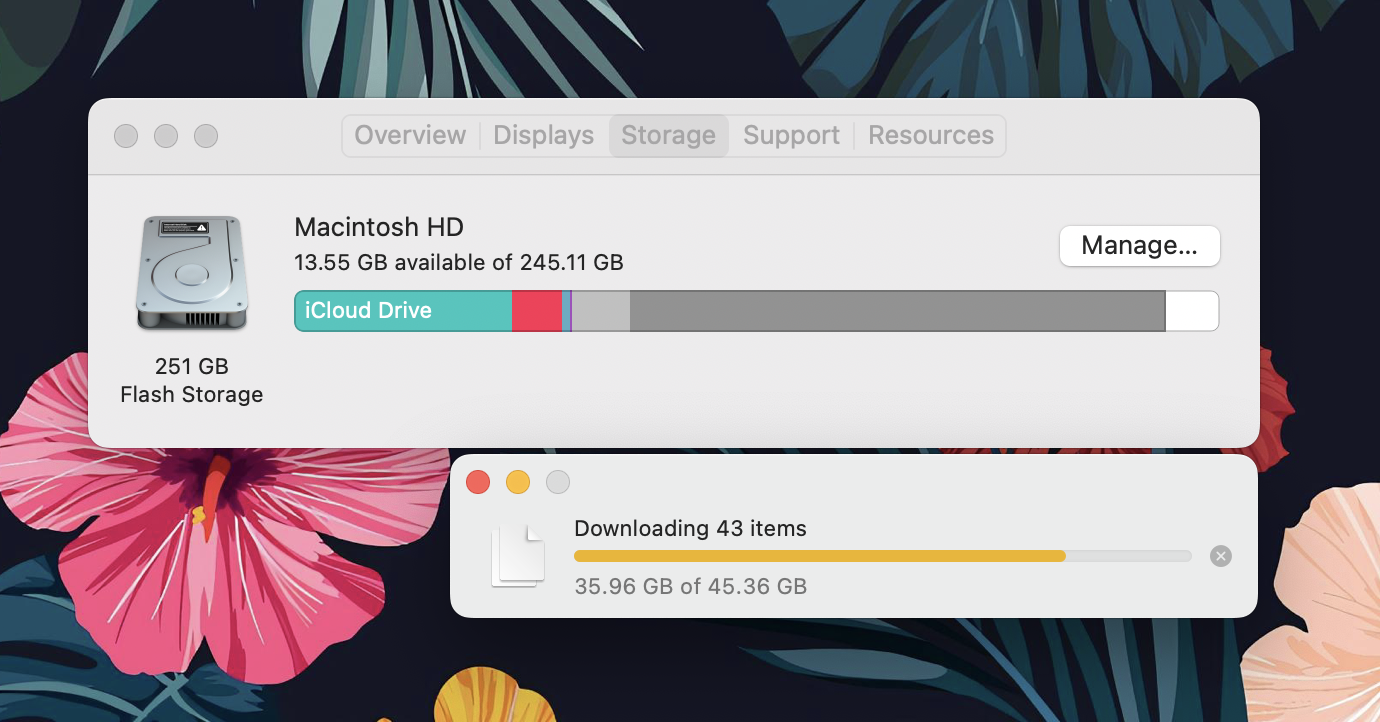
Task: Zoom the Macintosh HD storage window
Action: pyautogui.click(x=206, y=136)
